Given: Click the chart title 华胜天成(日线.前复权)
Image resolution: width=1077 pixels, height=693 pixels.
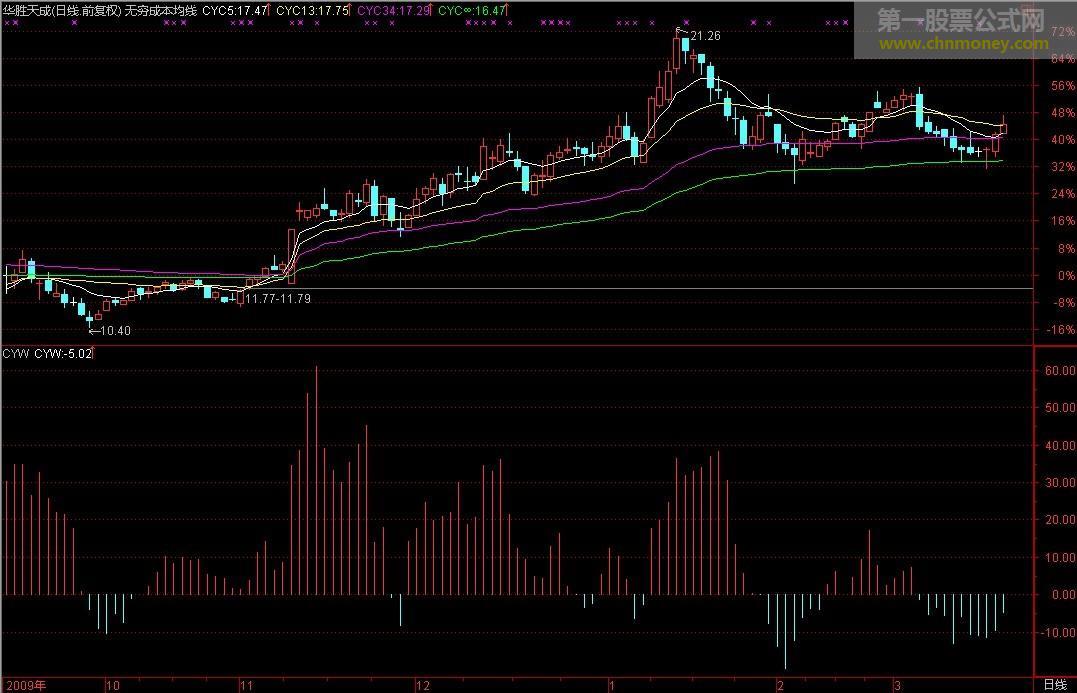Looking at the screenshot, I should [x=62, y=10].
